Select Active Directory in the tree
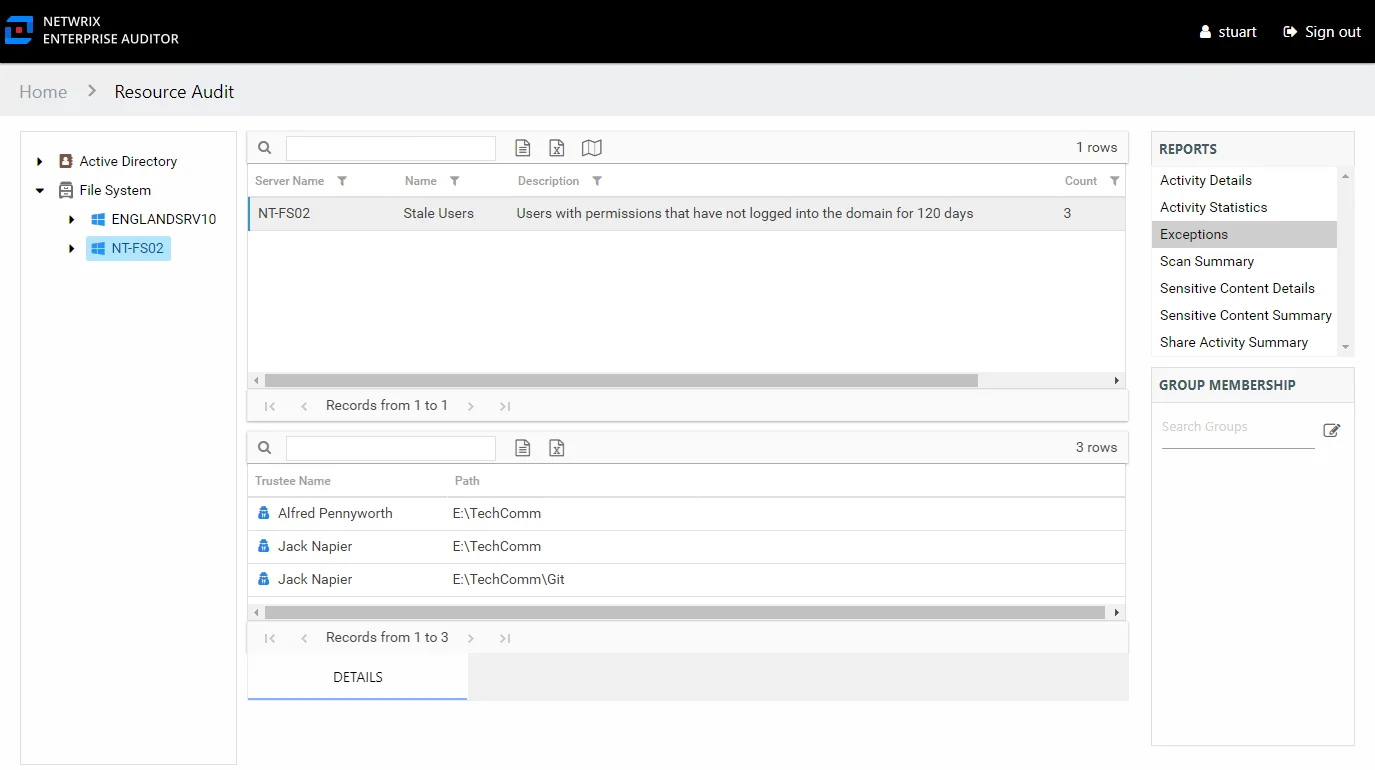The image size is (1375, 770). click(x=128, y=161)
